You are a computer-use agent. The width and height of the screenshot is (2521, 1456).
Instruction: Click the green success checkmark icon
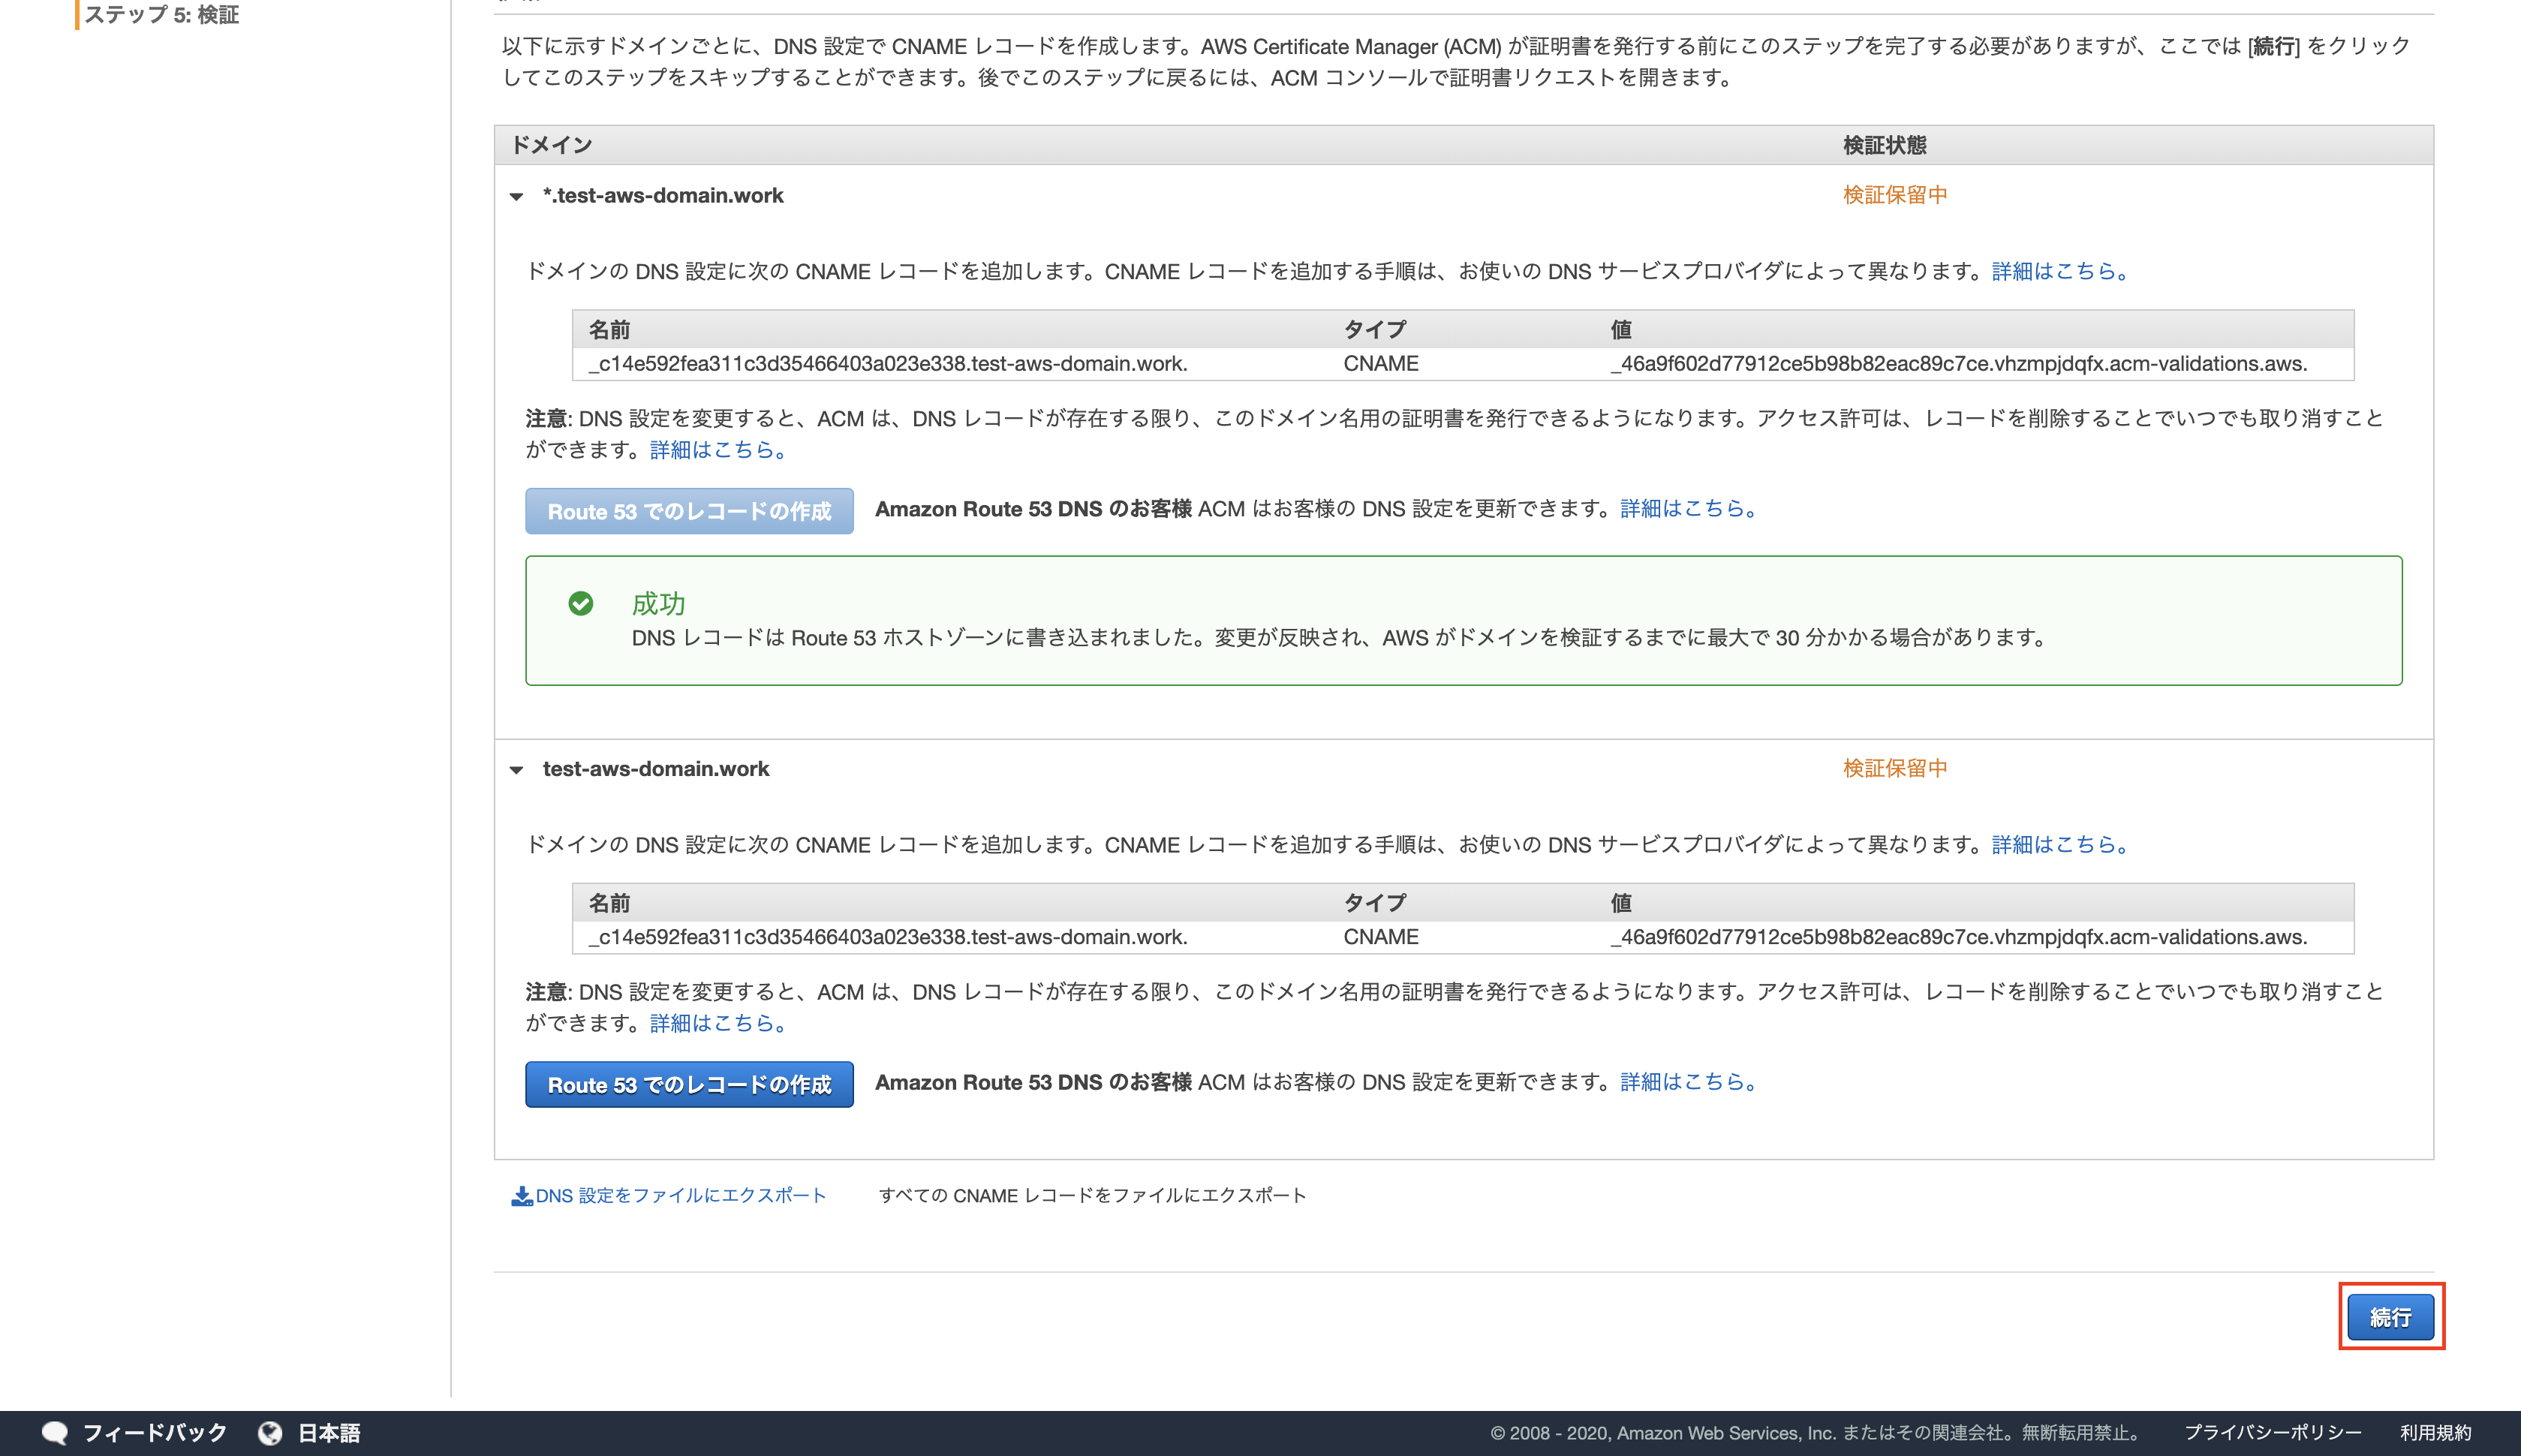(x=581, y=603)
